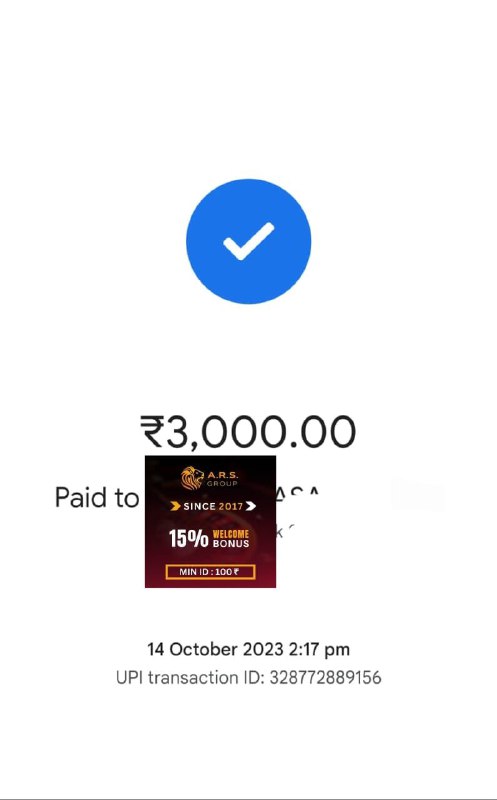Image resolution: width=497 pixels, height=800 pixels.
Task: Click the faint grey box beside recipient
Action: [x=416, y=494]
